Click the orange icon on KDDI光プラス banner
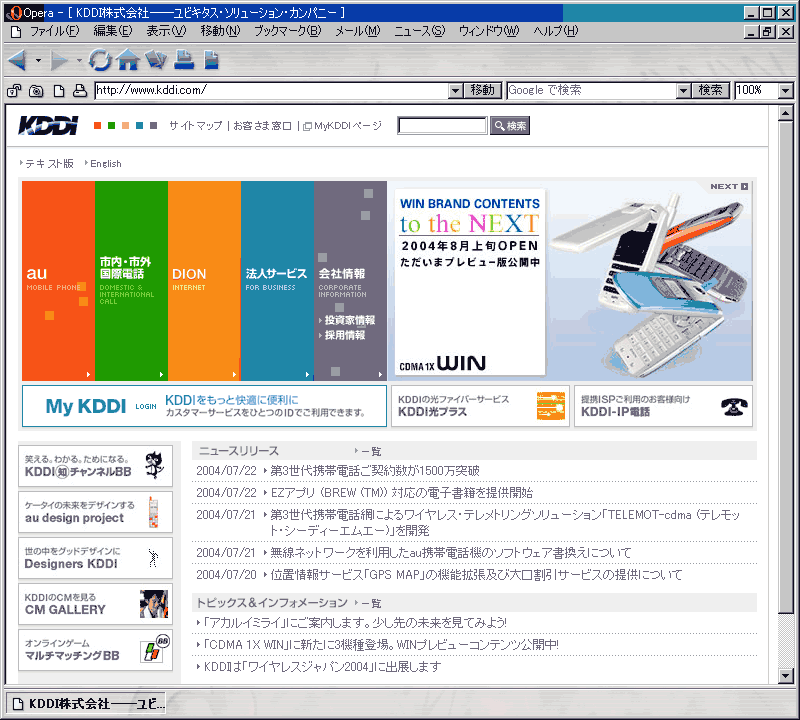Viewport: 800px width, 720px height. coord(551,406)
